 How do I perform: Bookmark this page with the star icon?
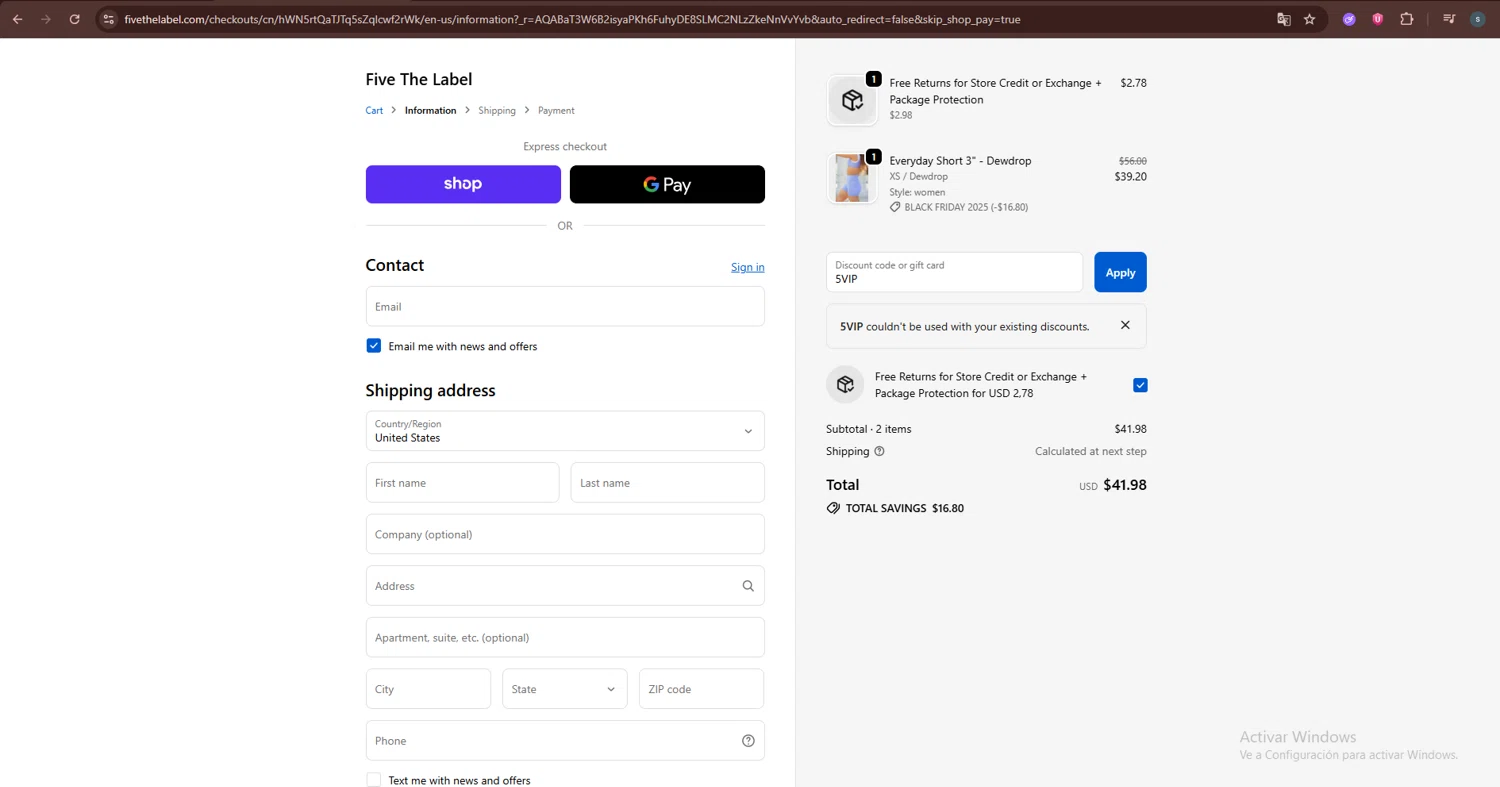[x=1310, y=19]
